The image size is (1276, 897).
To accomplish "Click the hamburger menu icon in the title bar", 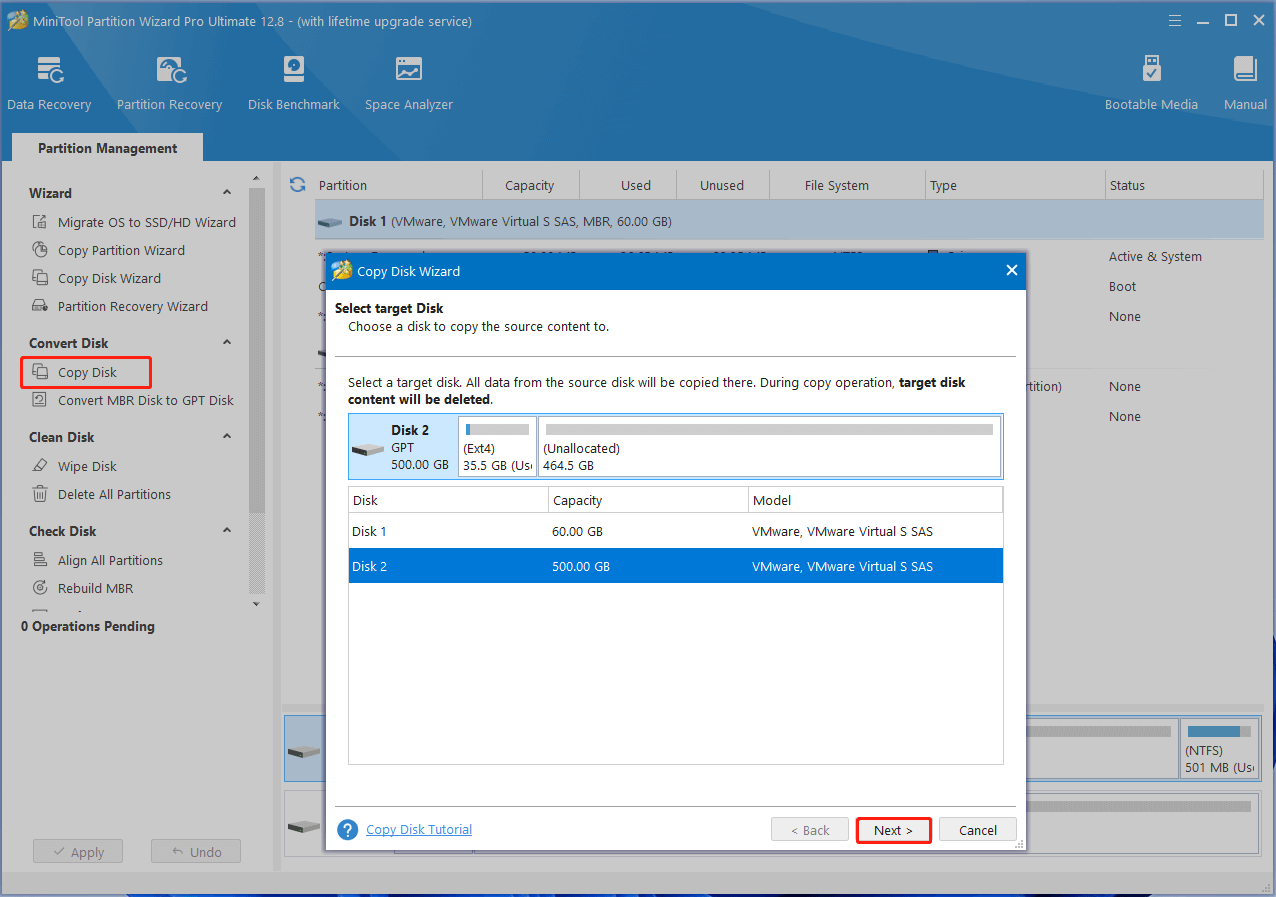I will (x=1177, y=21).
